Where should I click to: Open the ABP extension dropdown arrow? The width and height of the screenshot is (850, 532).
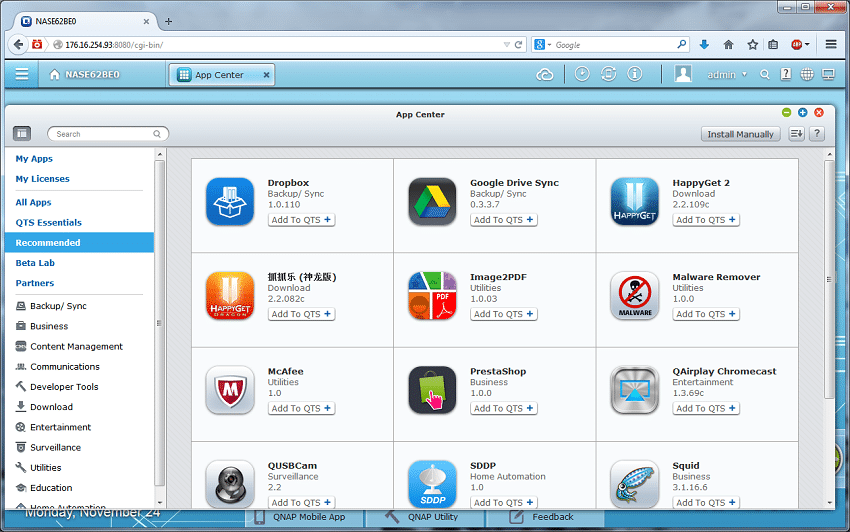[x=807, y=44]
